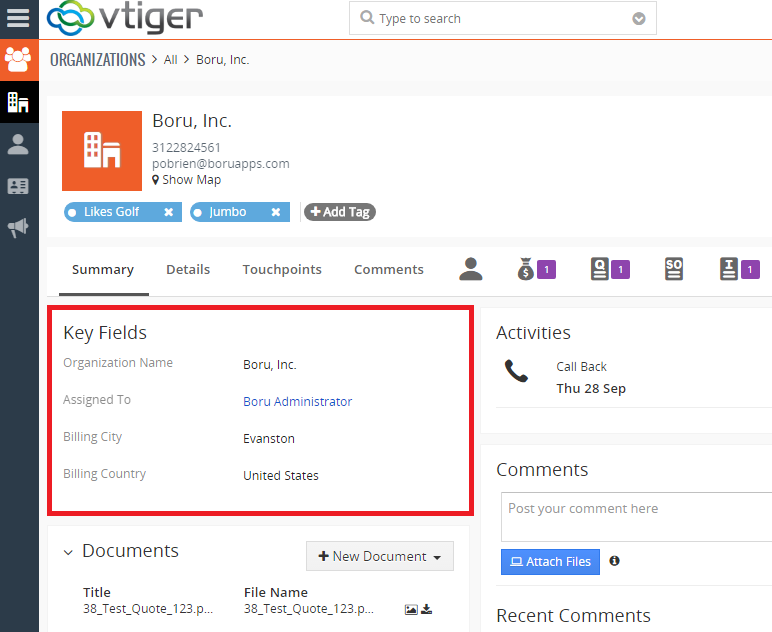This screenshot has height=632, width=772.
Task: Click into the comment text box
Action: coord(636,516)
